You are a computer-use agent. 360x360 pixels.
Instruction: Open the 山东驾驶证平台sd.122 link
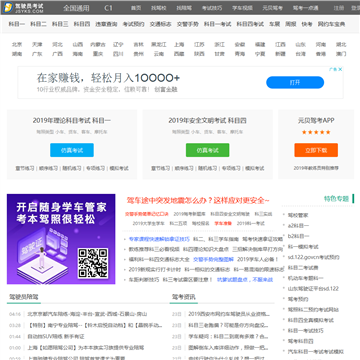[313, 289]
